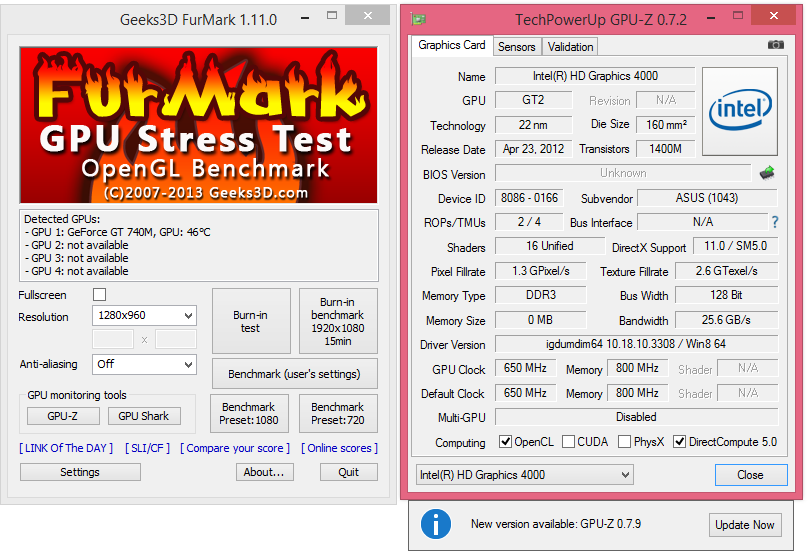Image resolution: width=808 pixels, height=551 pixels.
Task: Open the Anti-aliasing dropdown
Action: 144,364
